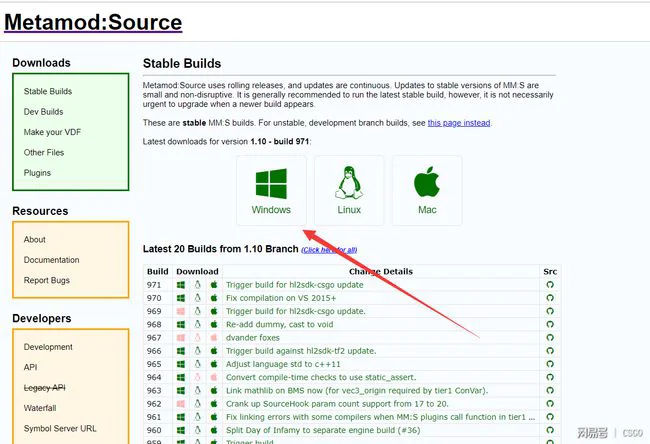Open 'Trigger build for hl2sdk-csgo update' build 971
The height and width of the screenshot is (444, 650).
click(x=295, y=285)
